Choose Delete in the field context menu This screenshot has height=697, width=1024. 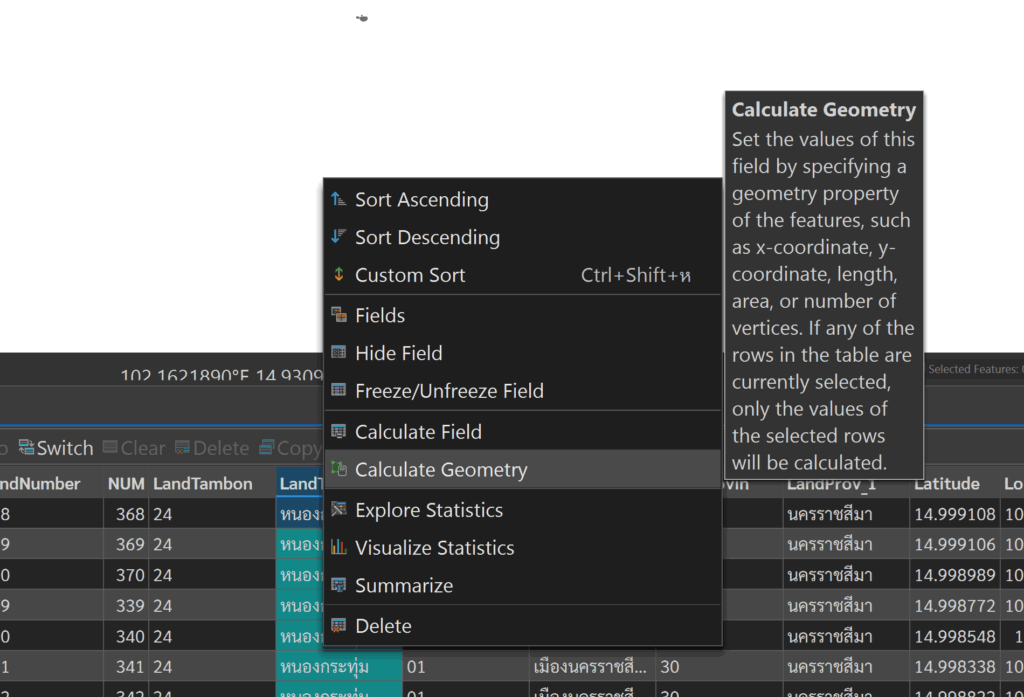tap(383, 626)
